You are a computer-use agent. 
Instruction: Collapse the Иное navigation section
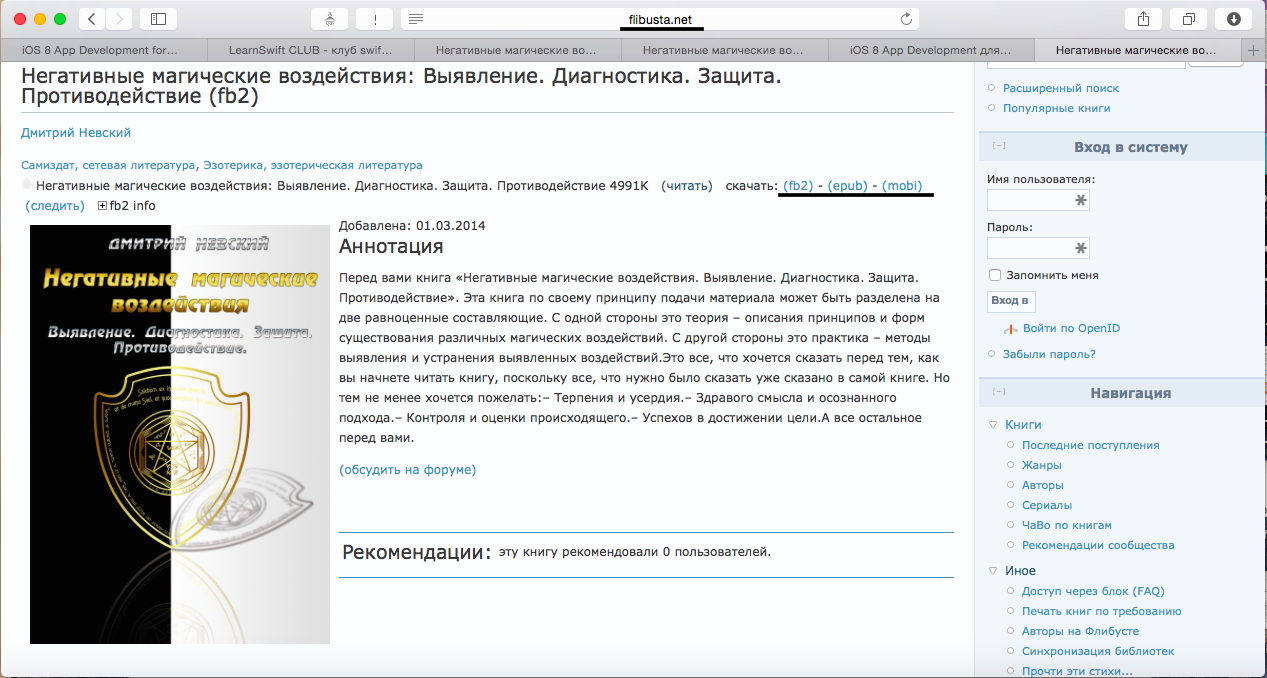click(991, 570)
